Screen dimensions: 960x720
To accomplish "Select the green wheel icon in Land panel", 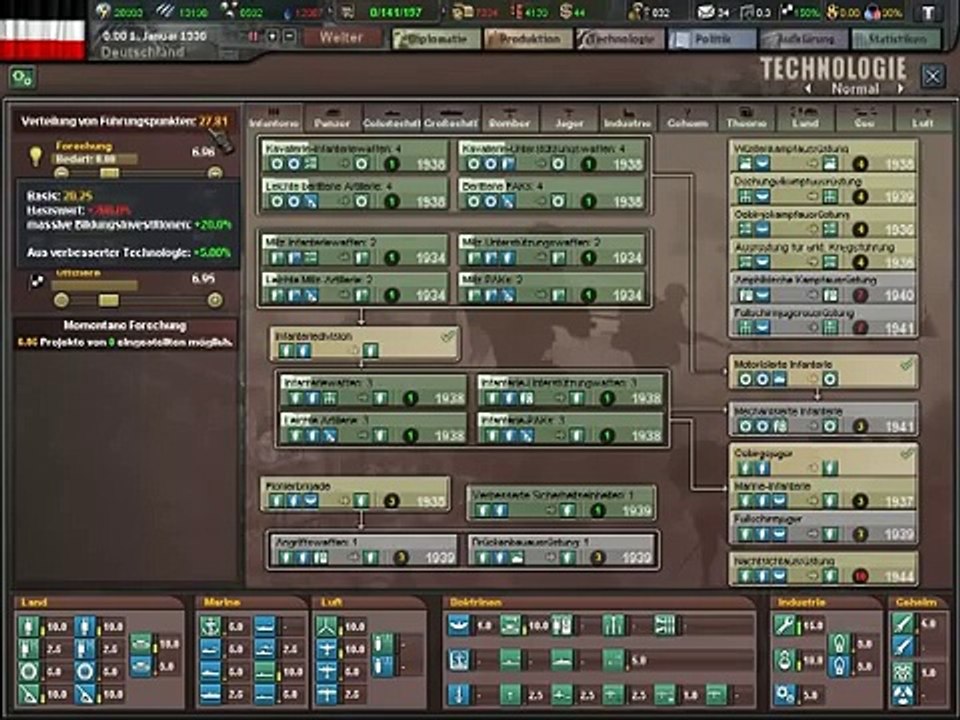I will click(29, 671).
